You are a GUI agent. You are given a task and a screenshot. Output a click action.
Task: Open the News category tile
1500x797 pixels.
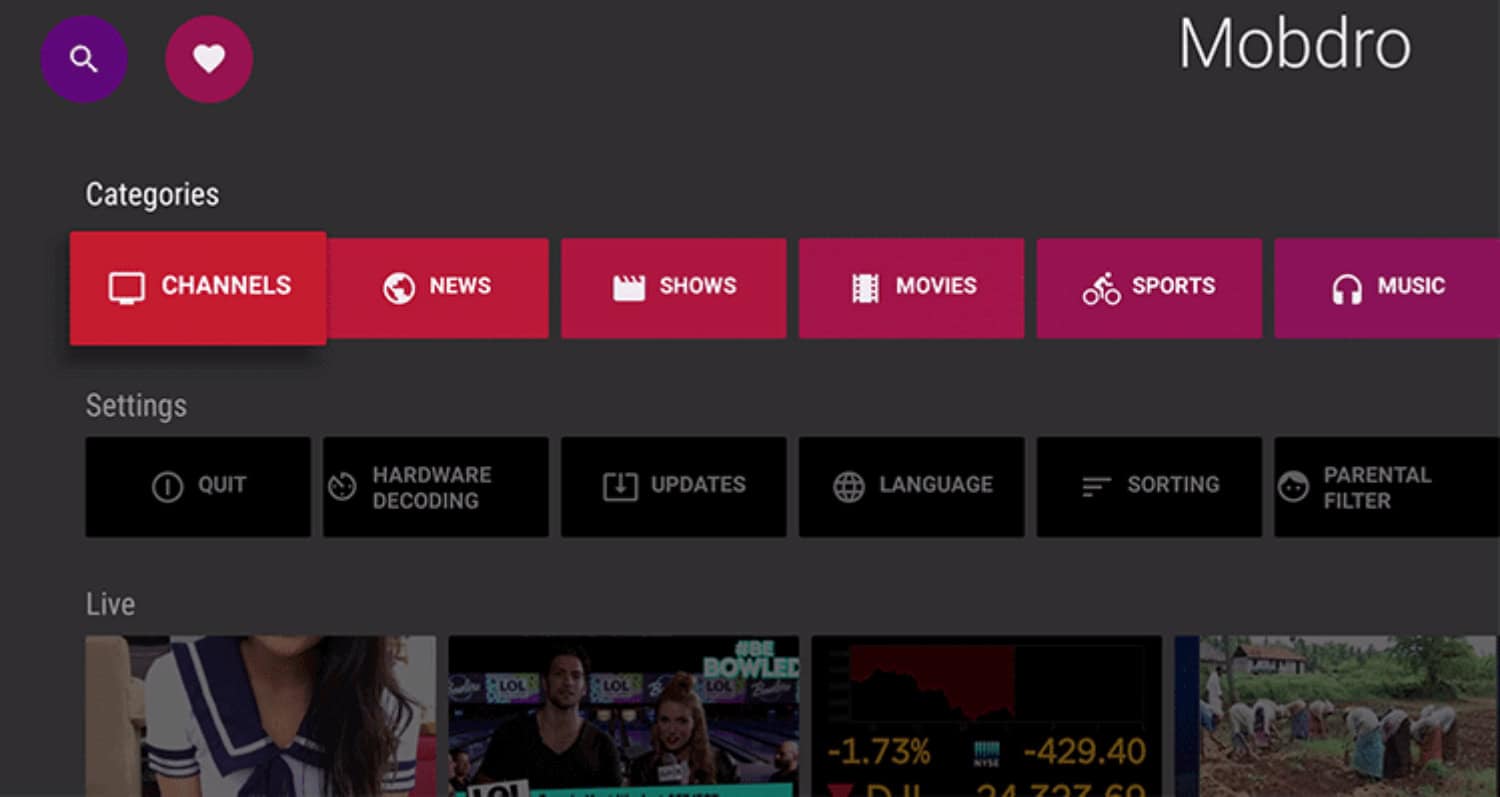438,288
